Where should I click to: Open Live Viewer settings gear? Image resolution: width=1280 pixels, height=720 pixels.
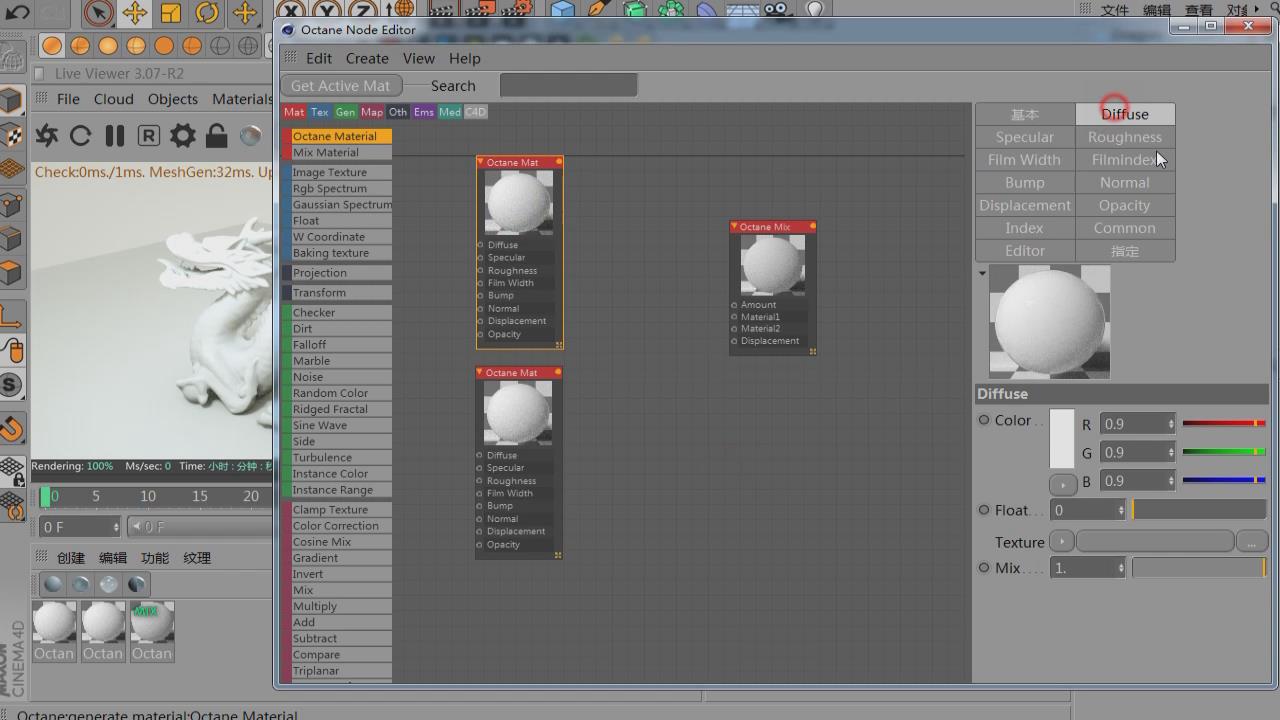pos(182,135)
